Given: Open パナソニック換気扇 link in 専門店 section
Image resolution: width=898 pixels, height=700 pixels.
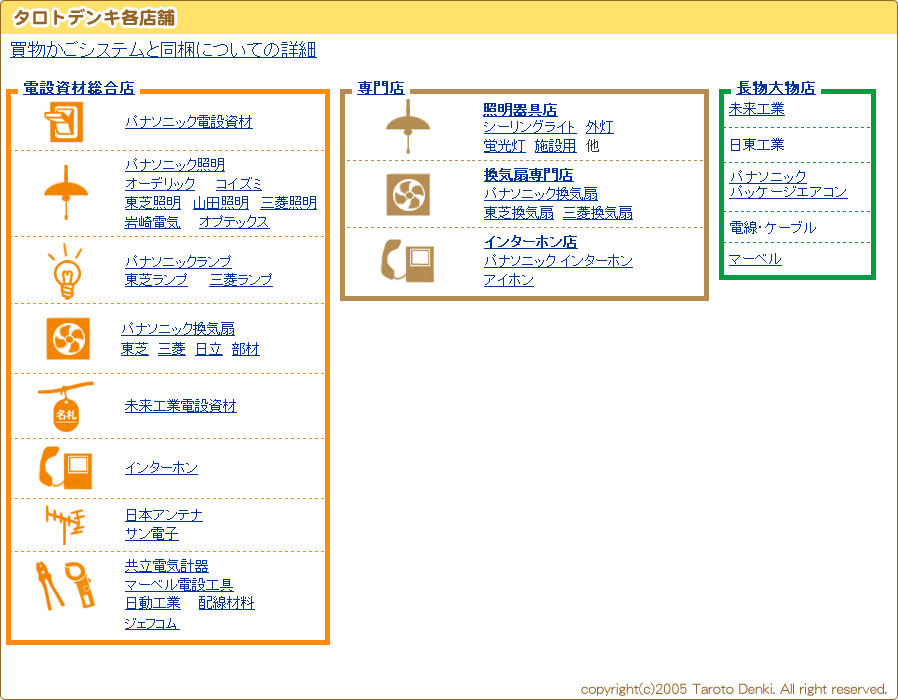Looking at the screenshot, I should 540,194.
